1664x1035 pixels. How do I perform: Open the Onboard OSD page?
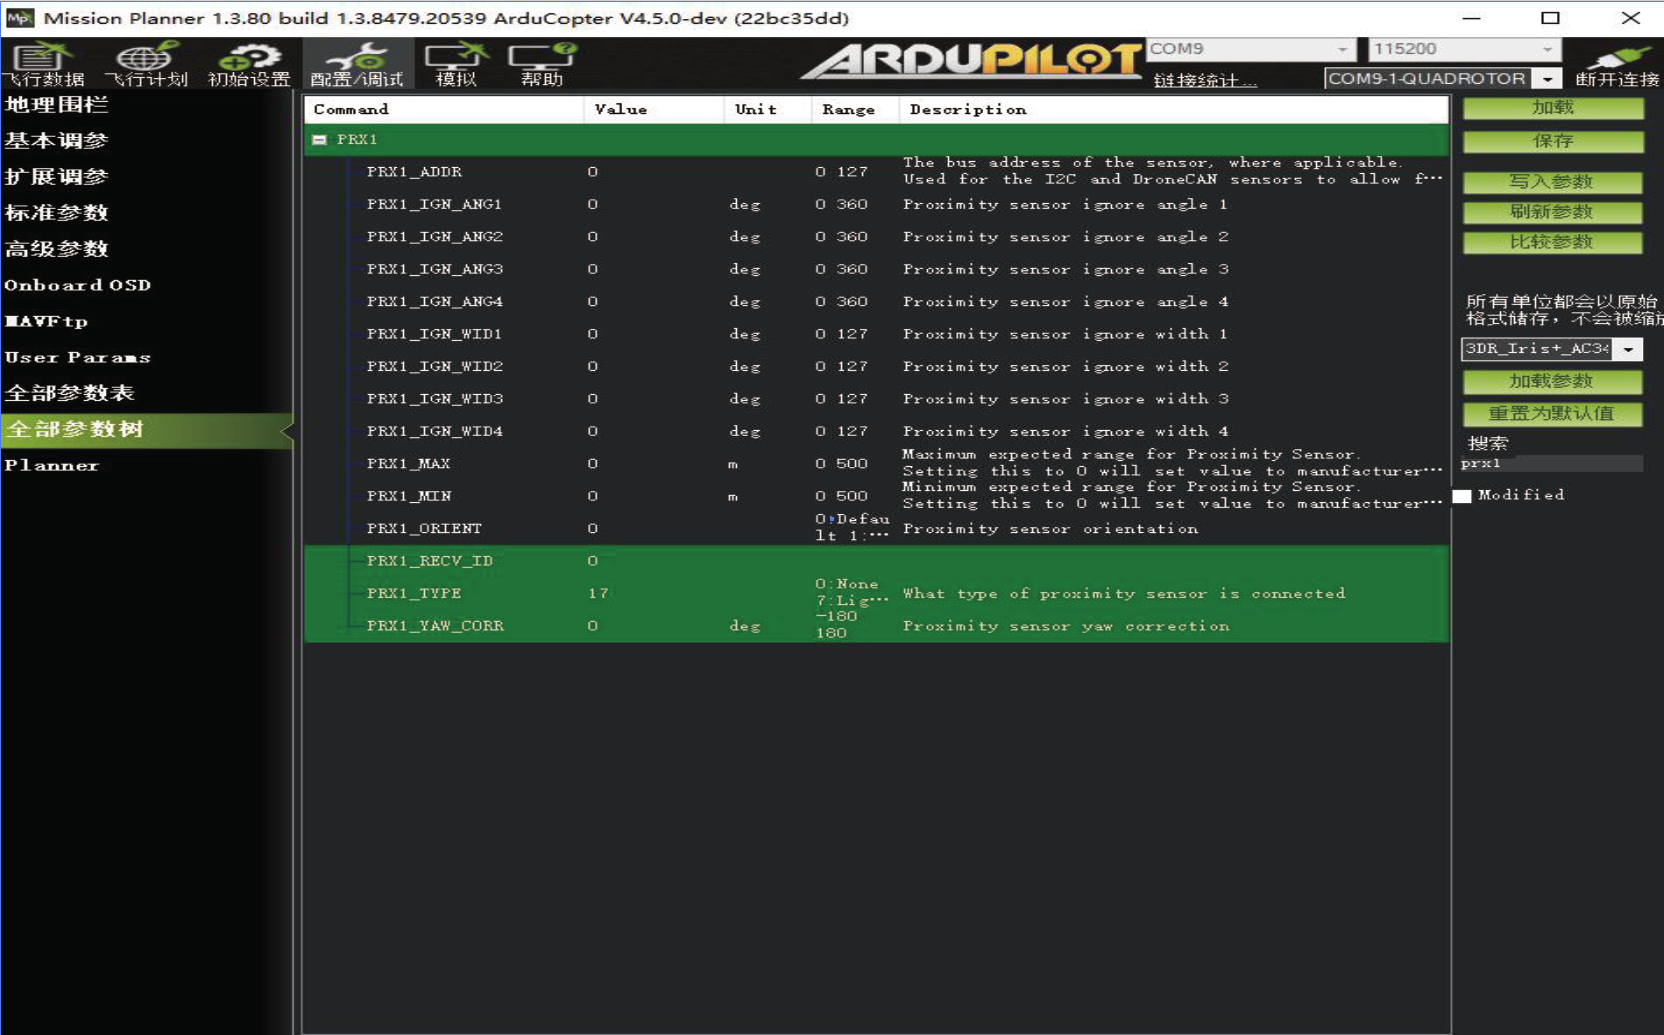(78, 285)
